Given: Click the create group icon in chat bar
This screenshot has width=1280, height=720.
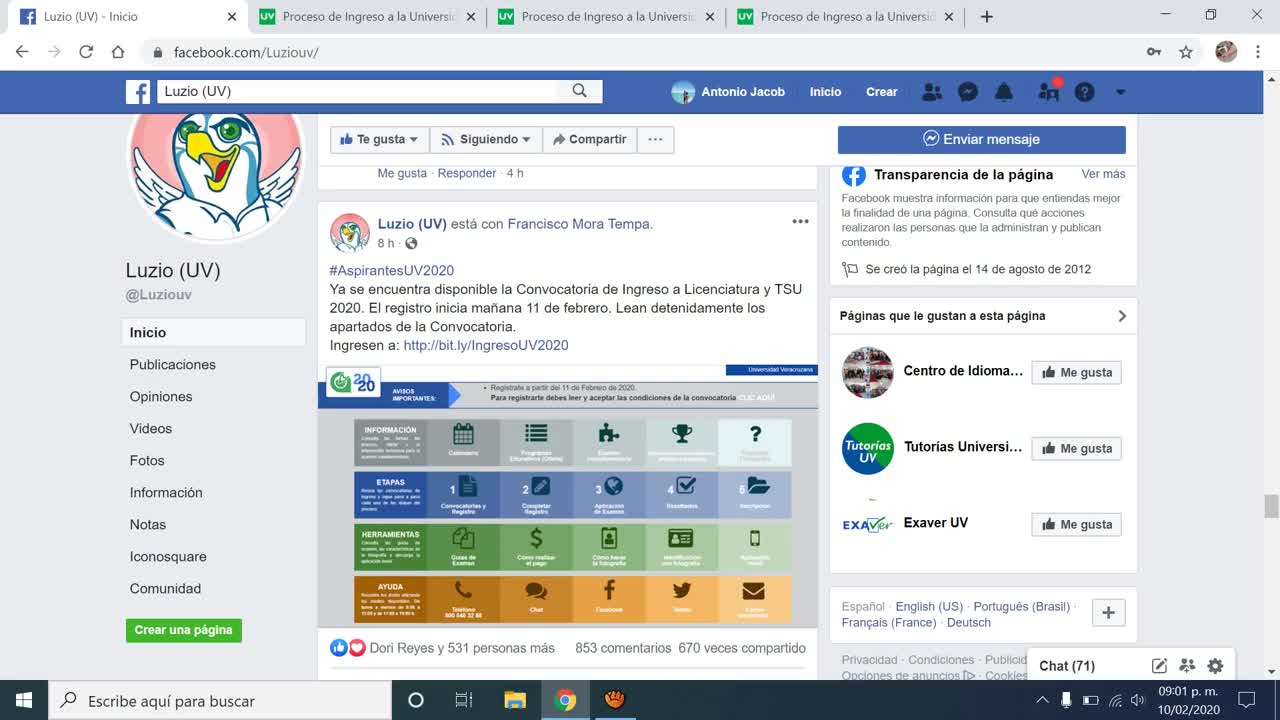Looking at the screenshot, I should tap(1187, 666).
